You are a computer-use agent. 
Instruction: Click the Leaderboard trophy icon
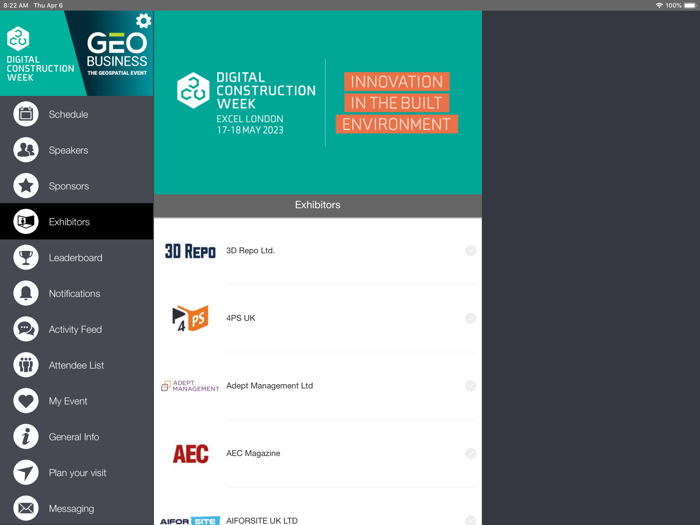26,258
